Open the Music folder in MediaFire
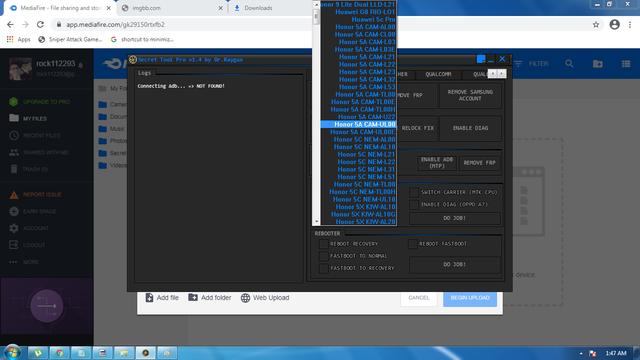 tap(111, 129)
